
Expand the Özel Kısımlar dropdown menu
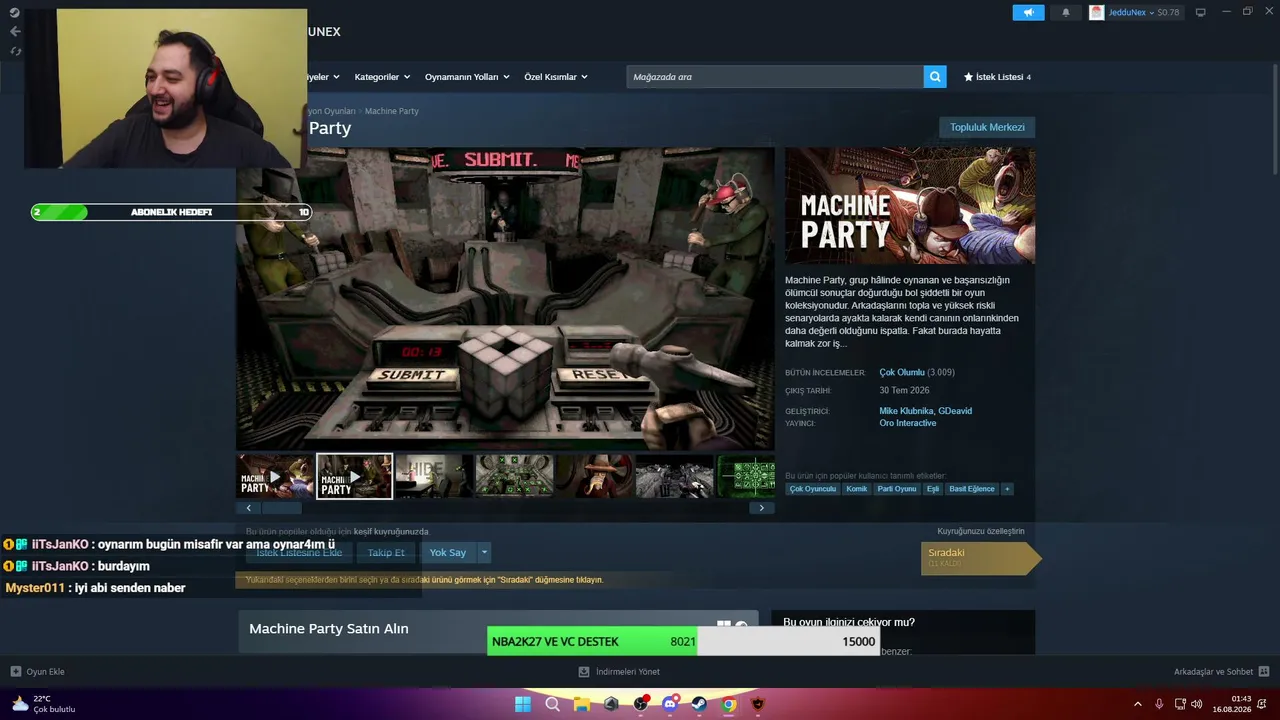click(x=556, y=77)
